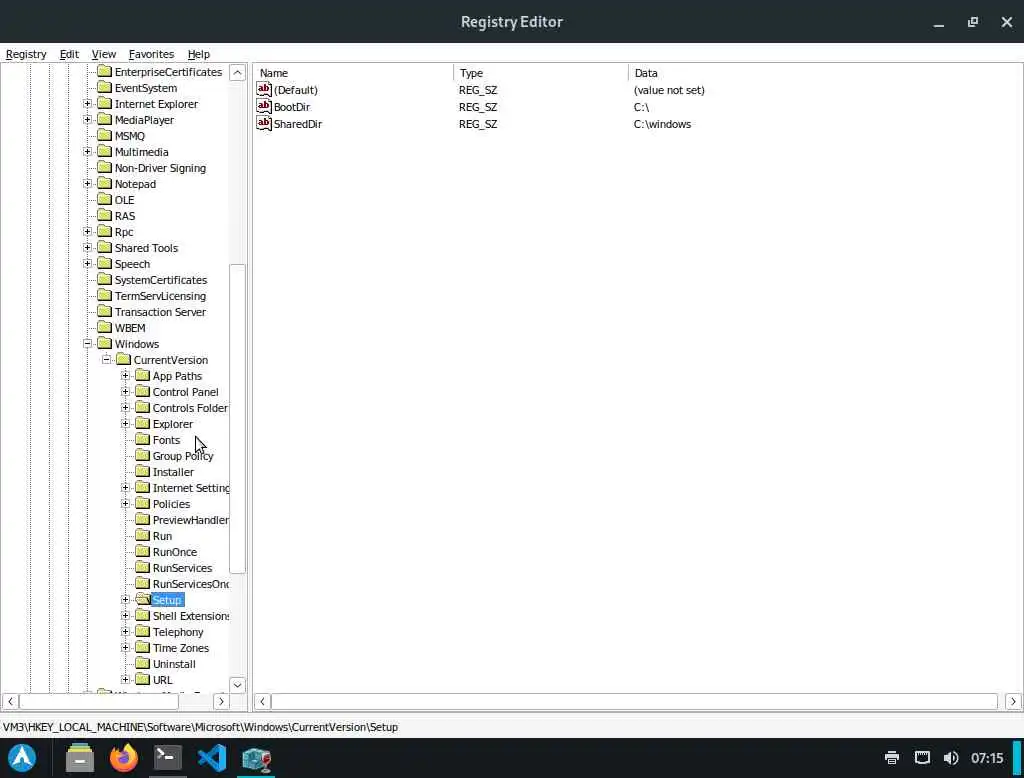This screenshot has height=778, width=1024.
Task: Expand the App Paths key
Action: coord(125,376)
